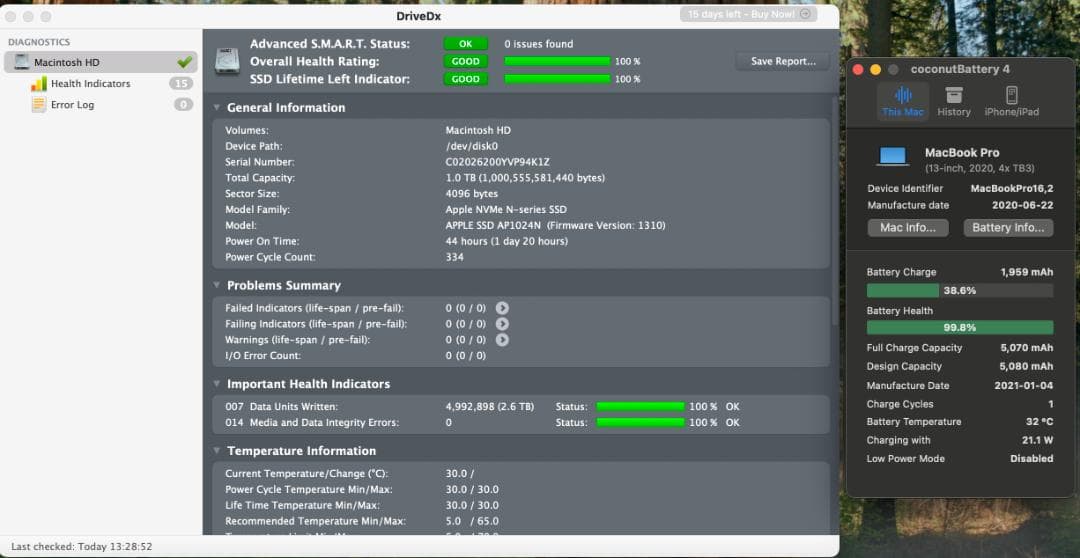Click the green checkmark next to Macintosh HD
This screenshot has height=558, width=1080.
coord(184,62)
